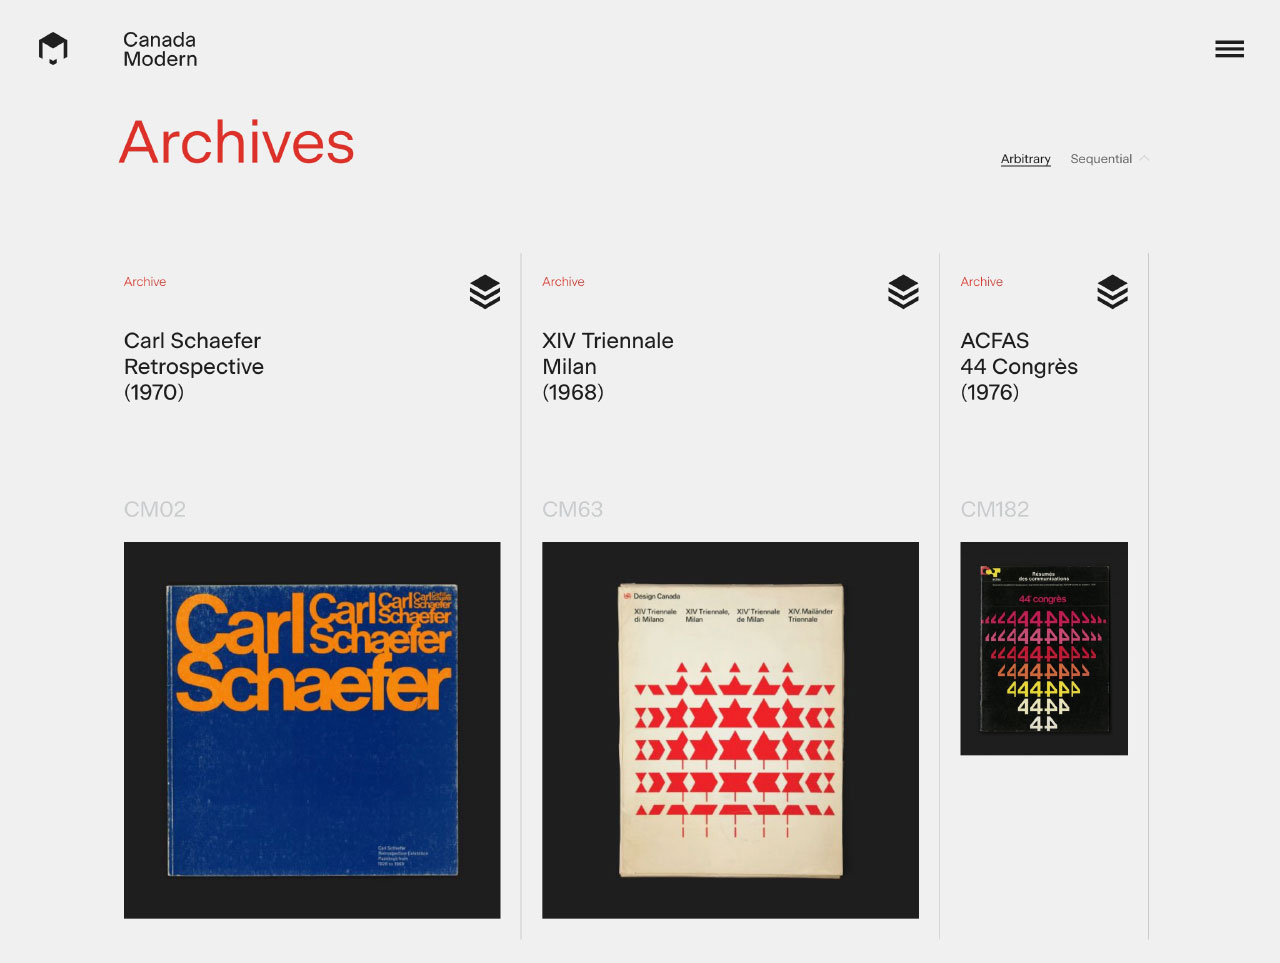Click the layers icon on Carl Schaefer card
1280x963 pixels.
point(485,292)
